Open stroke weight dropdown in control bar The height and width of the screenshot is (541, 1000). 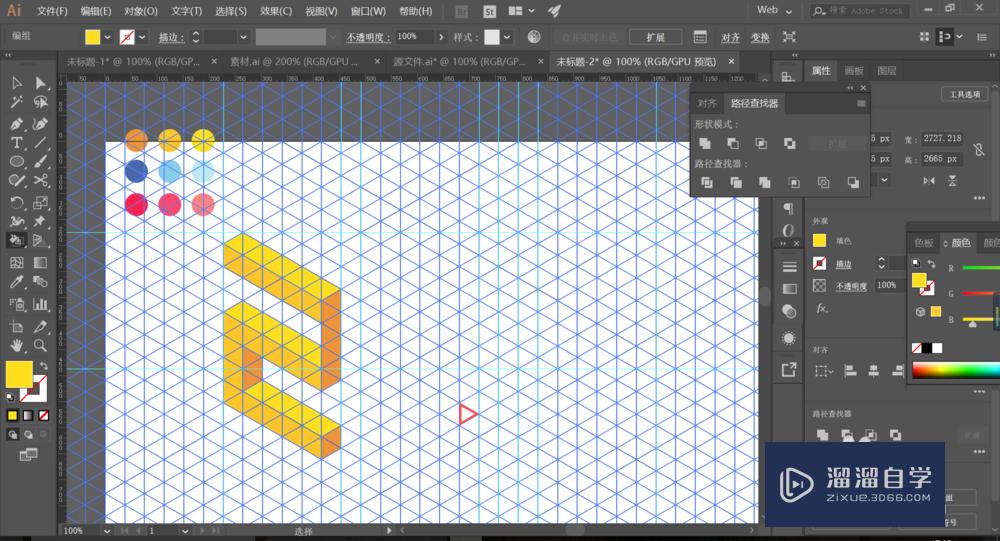[x=243, y=37]
